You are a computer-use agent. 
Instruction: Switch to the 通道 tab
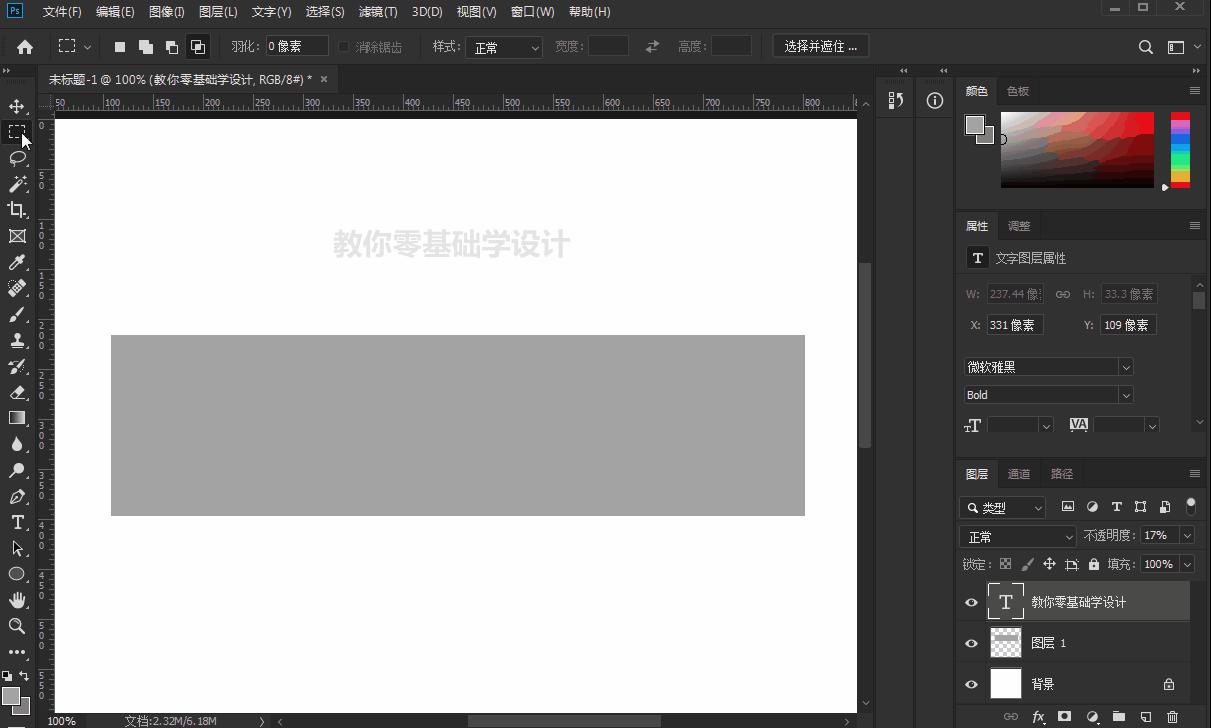1019,473
